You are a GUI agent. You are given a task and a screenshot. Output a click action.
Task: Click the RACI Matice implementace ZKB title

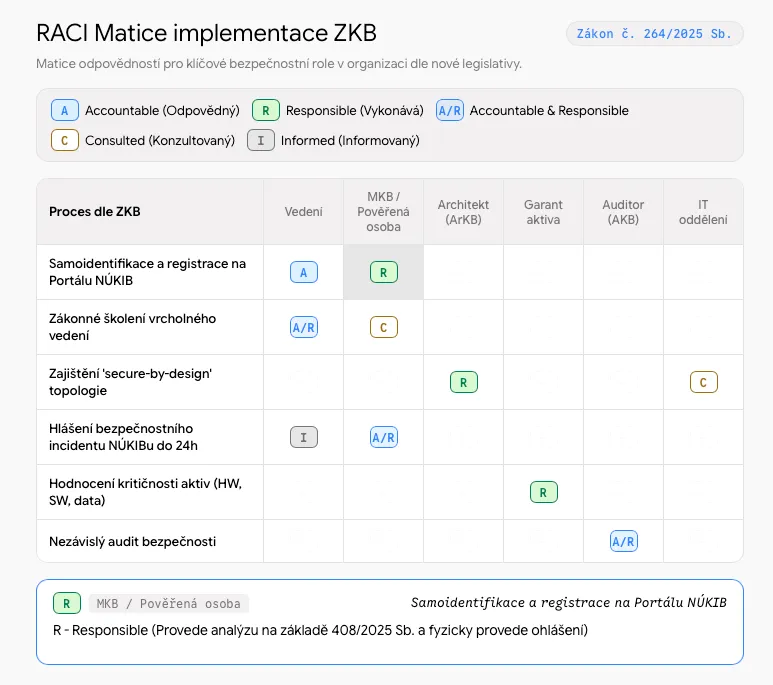pyautogui.click(x=207, y=33)
